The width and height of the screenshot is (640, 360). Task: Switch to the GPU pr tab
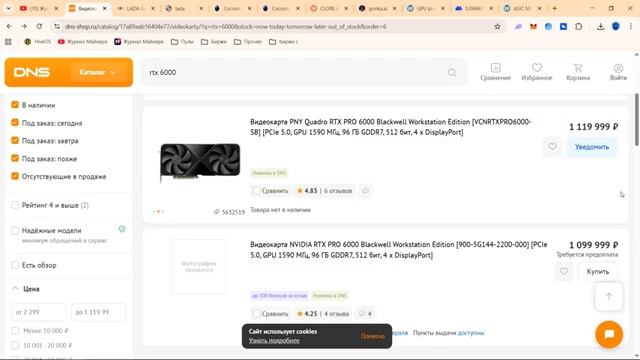[x=426, y=8]
